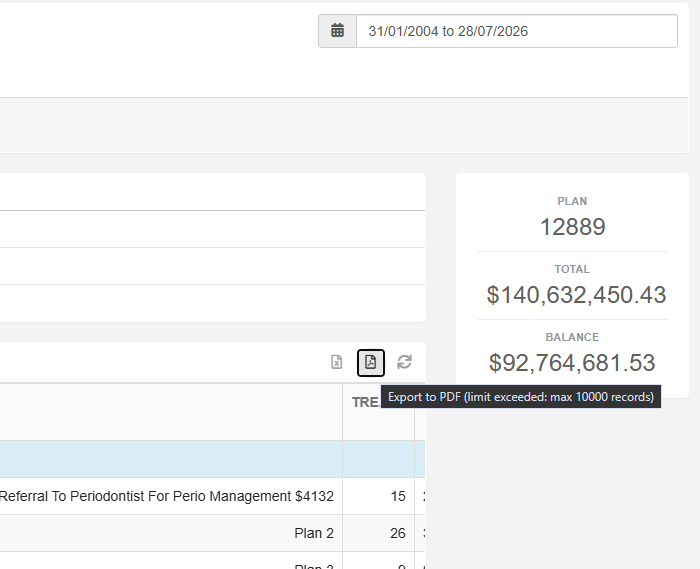Screen dimensions: 700x569
Task: Click the TOTAL label in summary card
Action: [x=572, y=269]
